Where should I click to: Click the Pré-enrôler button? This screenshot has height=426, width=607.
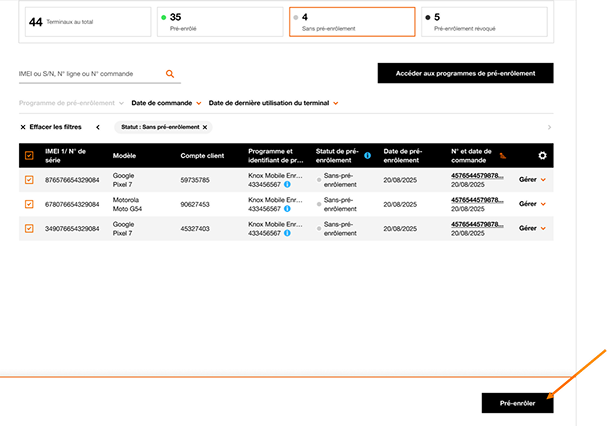516,403
